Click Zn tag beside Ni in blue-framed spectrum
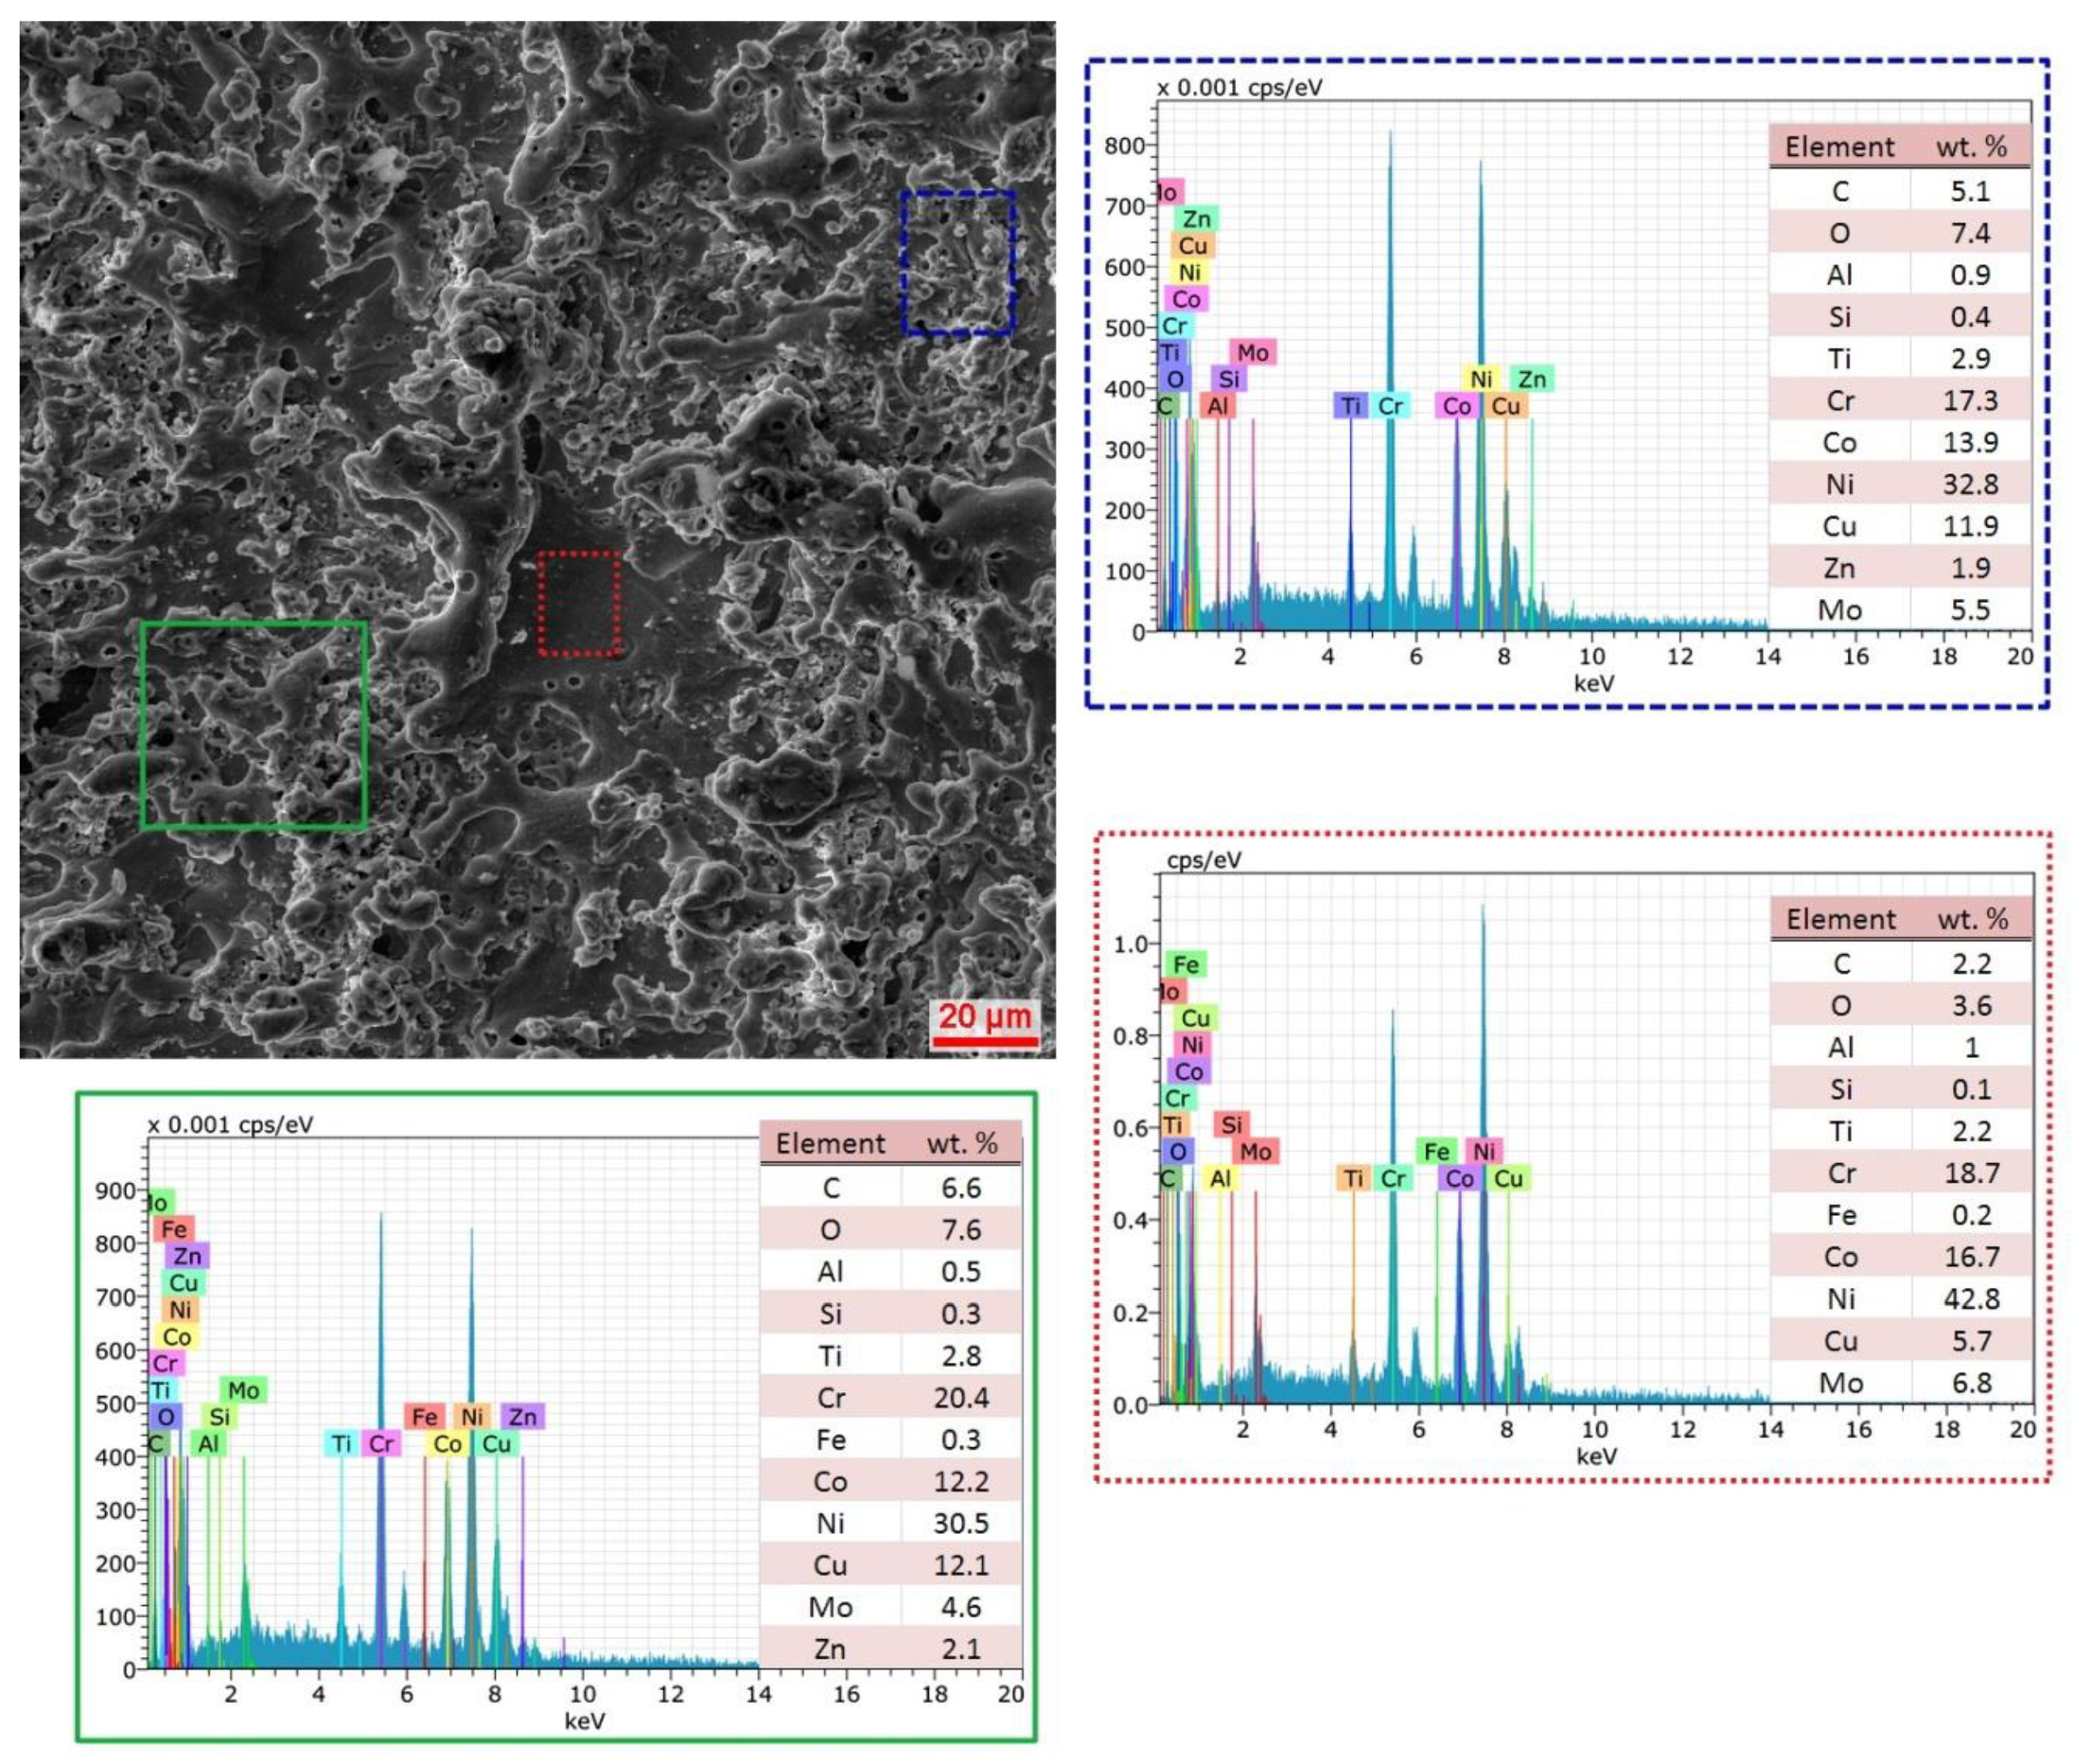This screenshot has width=2074, height=1764. pos(1531,379)
